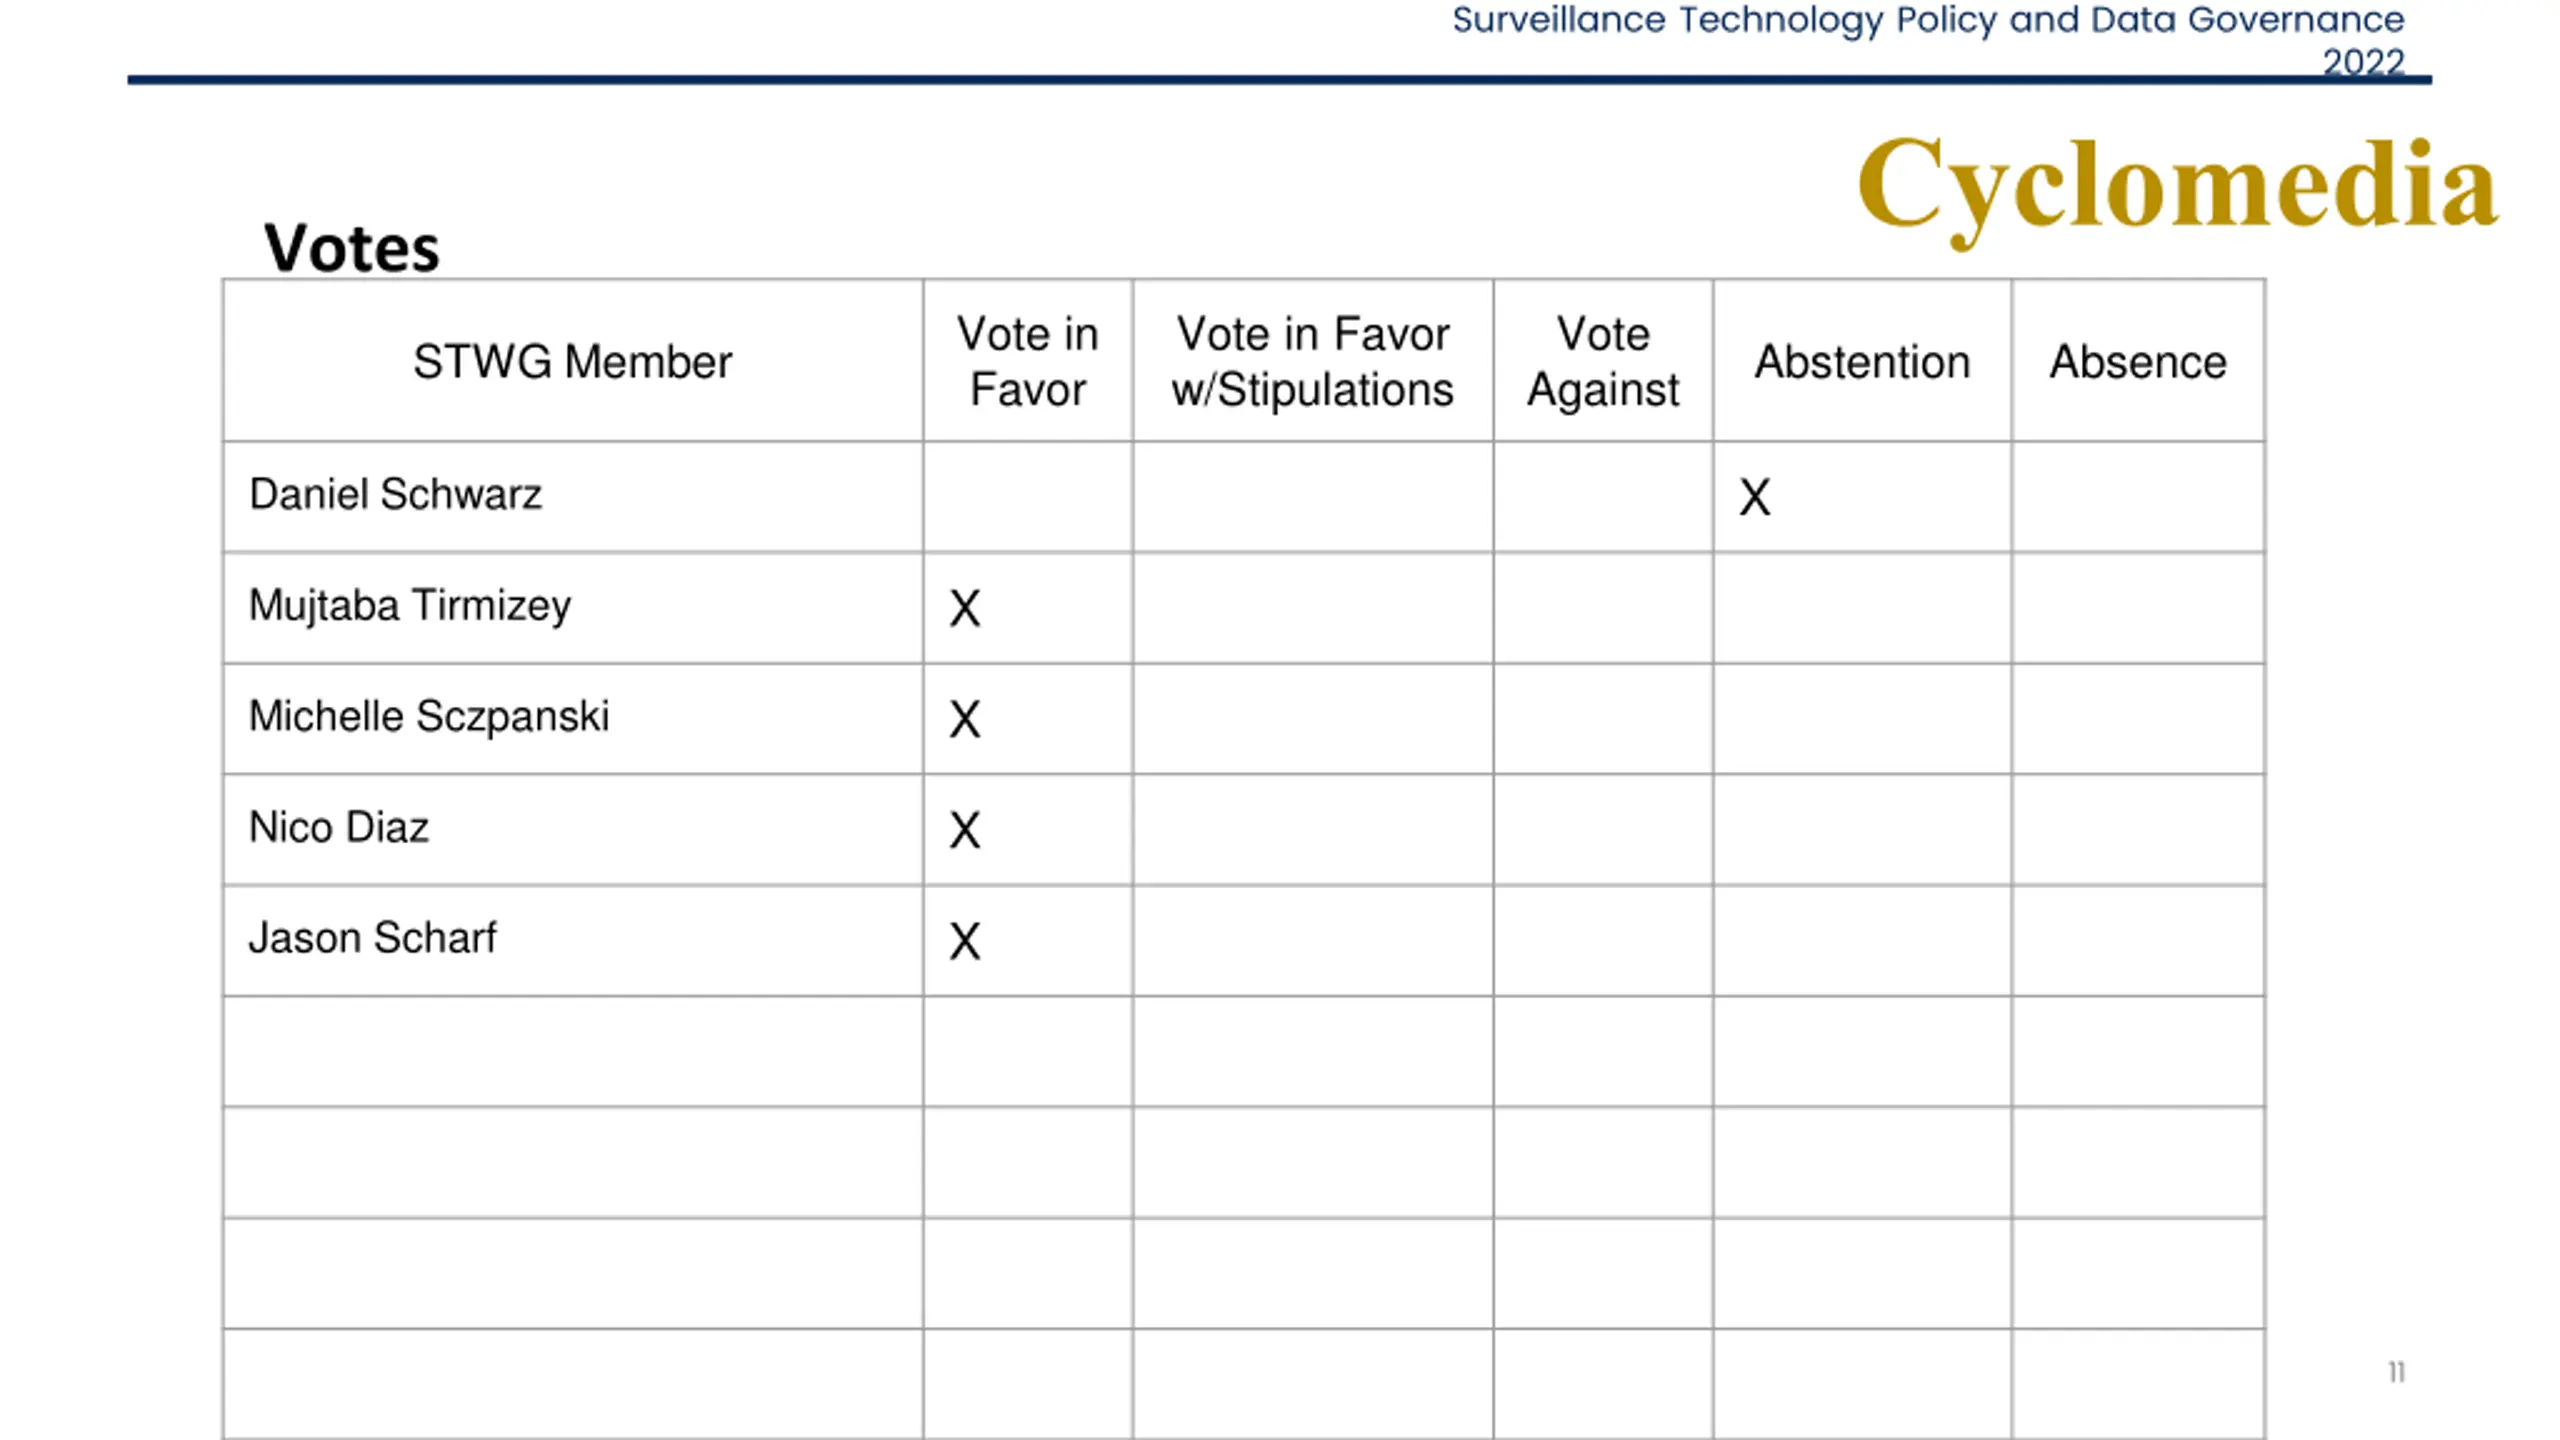Click the Votes heading
Viewport: 2560px width, 1440px height.
[351, 247]
